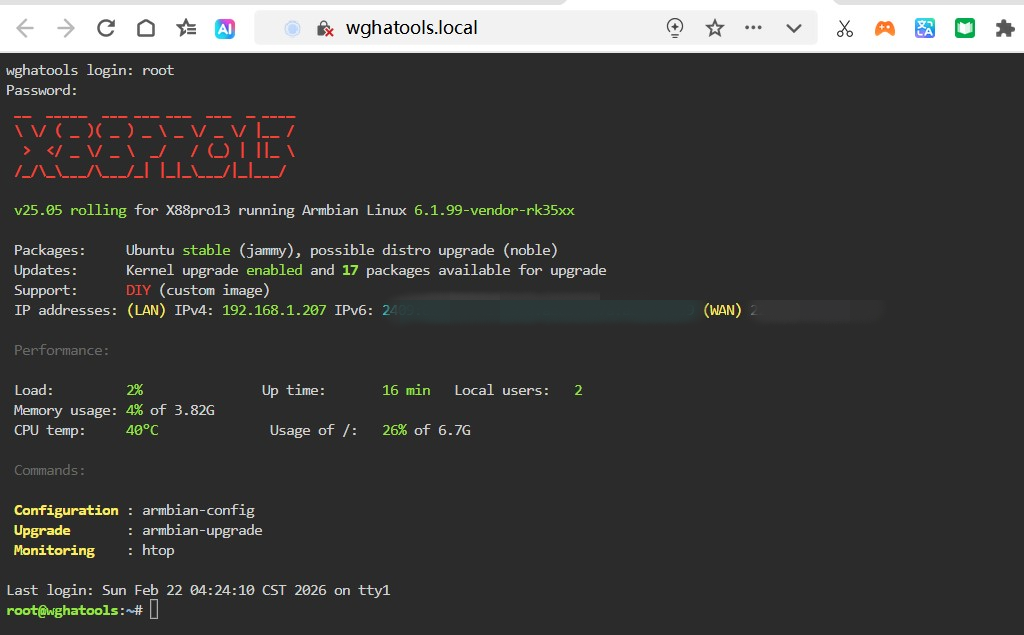The width and height of the screenshot is (1024, 635).
Task: Open the AI assistant icon
Action: [x=225, y=28]
